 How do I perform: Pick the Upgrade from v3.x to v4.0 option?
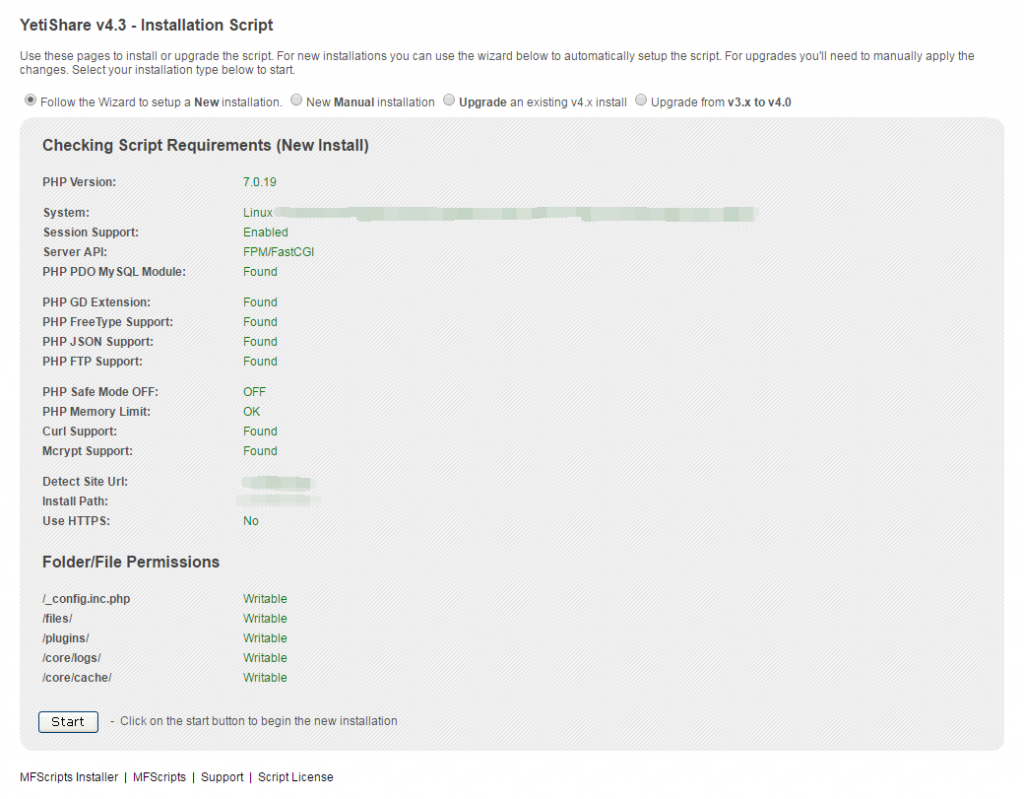pos(641,100)
